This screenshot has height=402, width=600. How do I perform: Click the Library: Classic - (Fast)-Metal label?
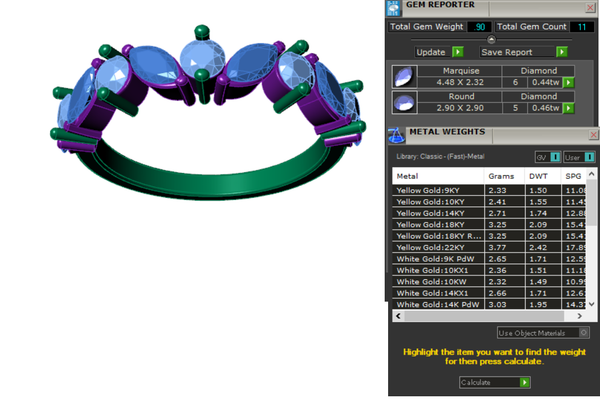coord(440,156)
